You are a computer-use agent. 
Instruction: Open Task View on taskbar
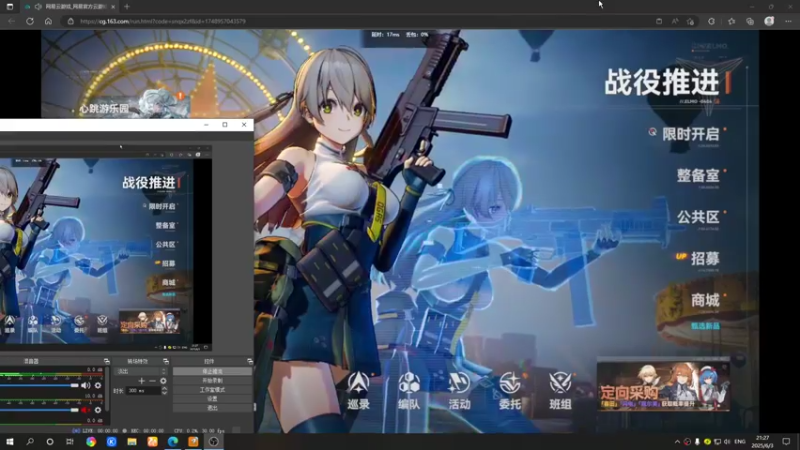(70, 442)
